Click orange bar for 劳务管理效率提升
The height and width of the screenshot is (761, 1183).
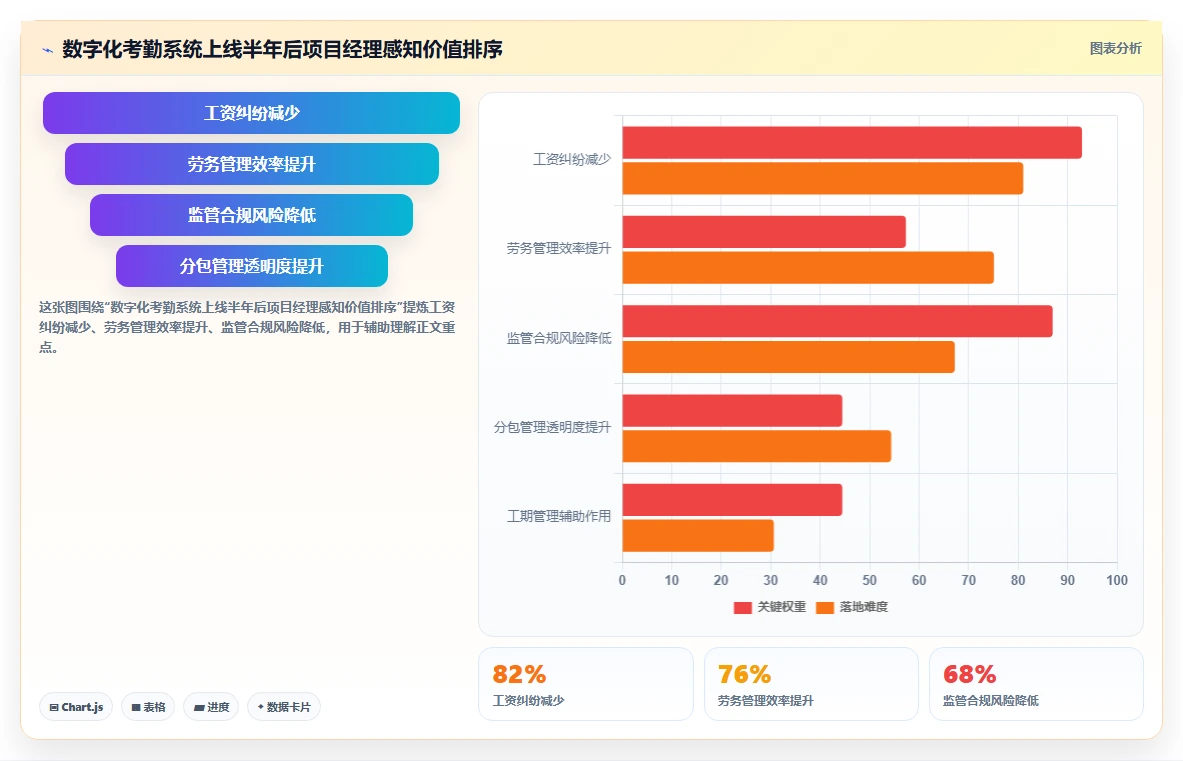(808, 268)
